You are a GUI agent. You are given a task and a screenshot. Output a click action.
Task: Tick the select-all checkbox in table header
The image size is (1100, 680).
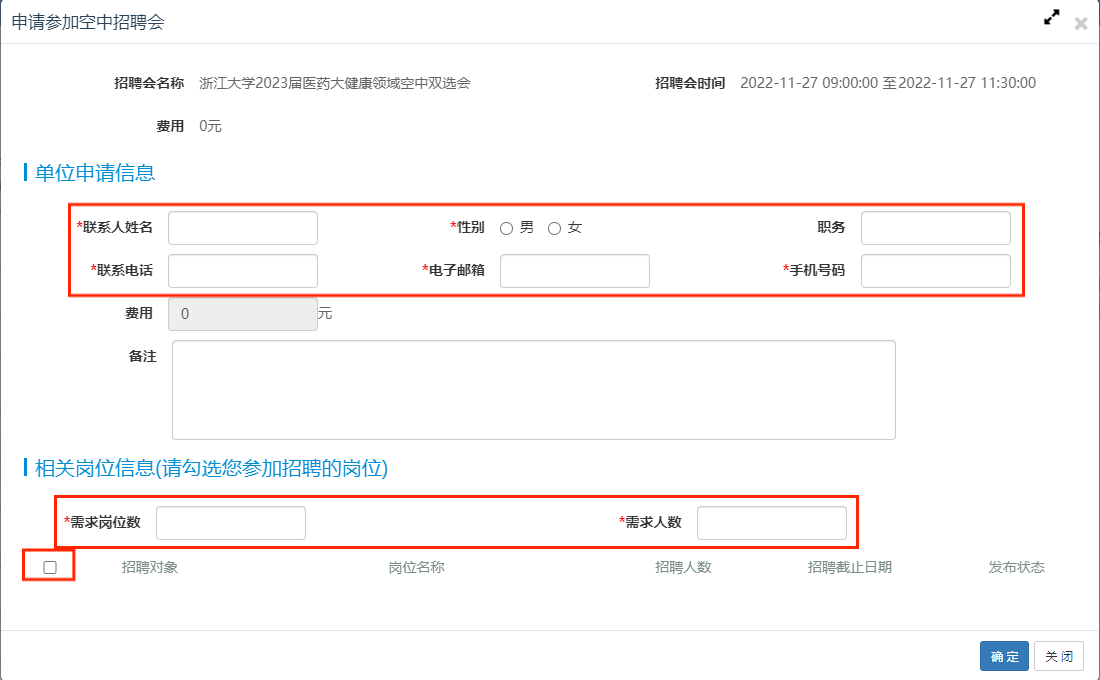tap(50, 567)
